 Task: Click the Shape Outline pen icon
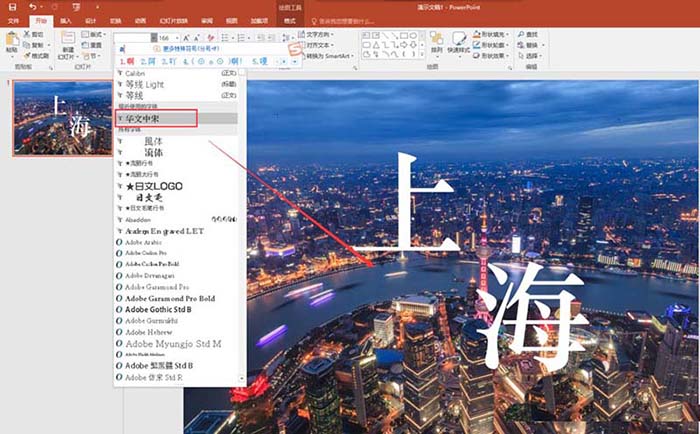[477, 45]
